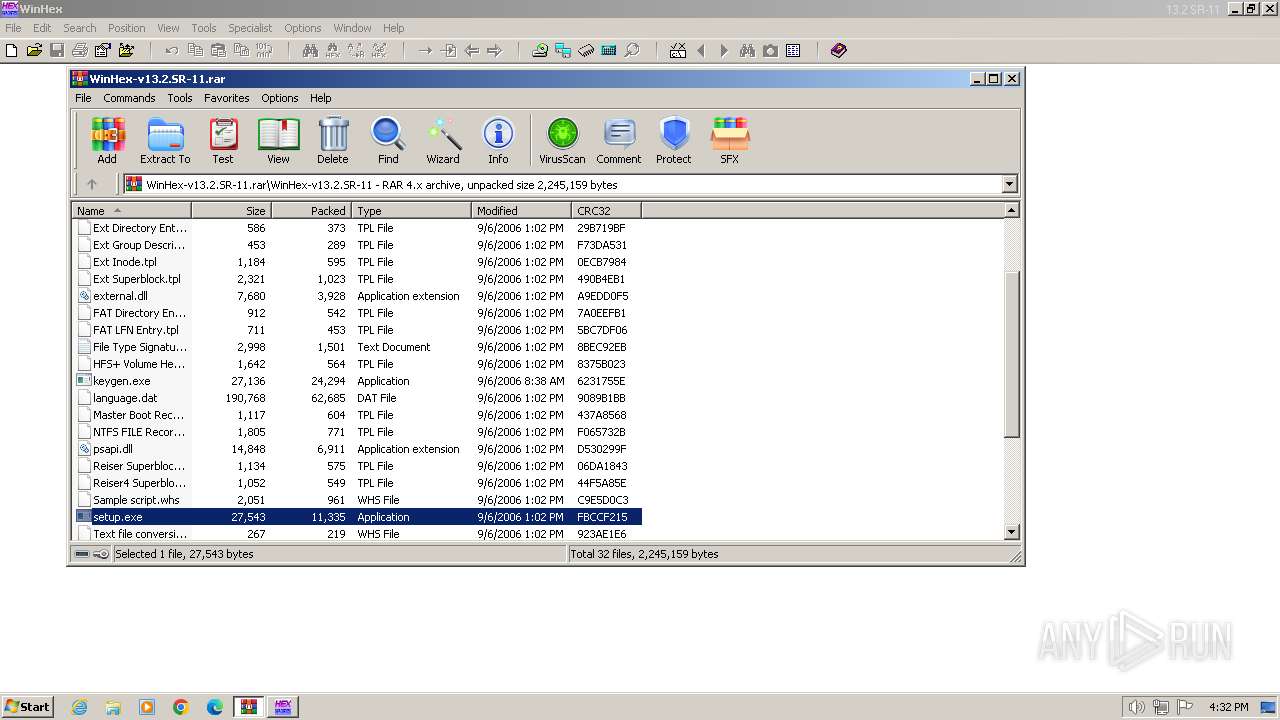
Task: Open the WinHex Edit menu
Action: coord(42,28)
